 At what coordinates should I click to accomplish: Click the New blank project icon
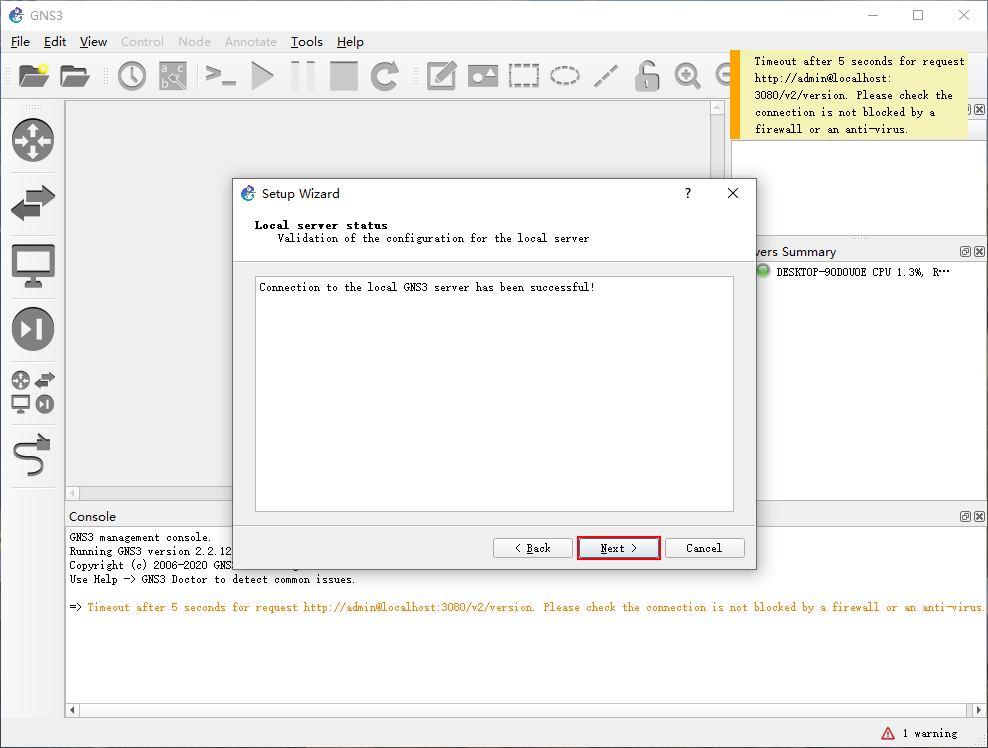pos(34,76)
